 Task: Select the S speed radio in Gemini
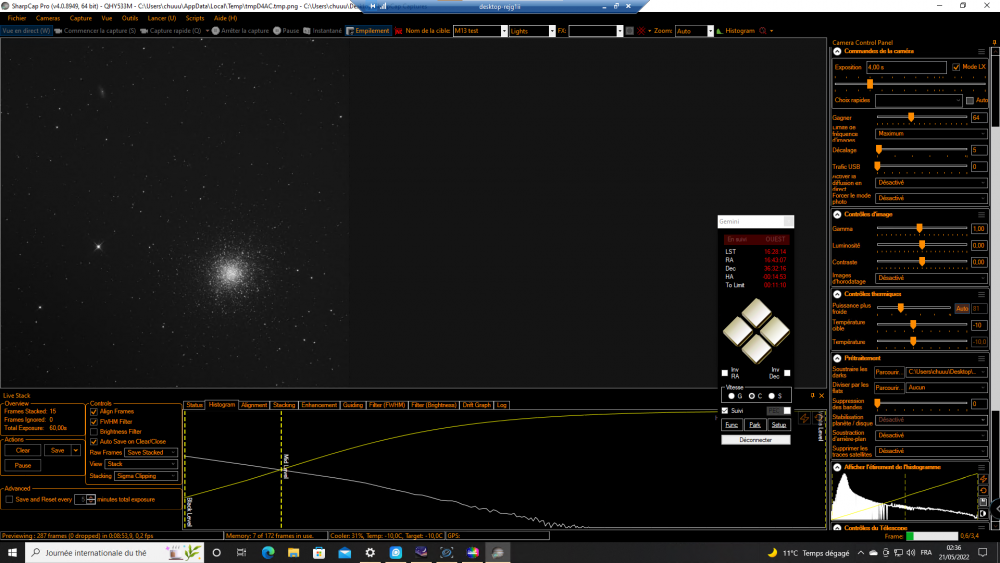772,396
